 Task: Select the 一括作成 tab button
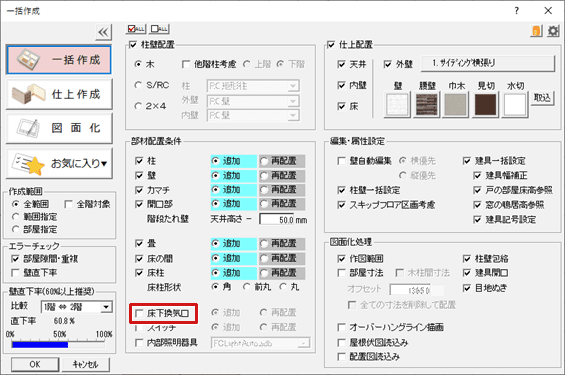pos(59,60)
